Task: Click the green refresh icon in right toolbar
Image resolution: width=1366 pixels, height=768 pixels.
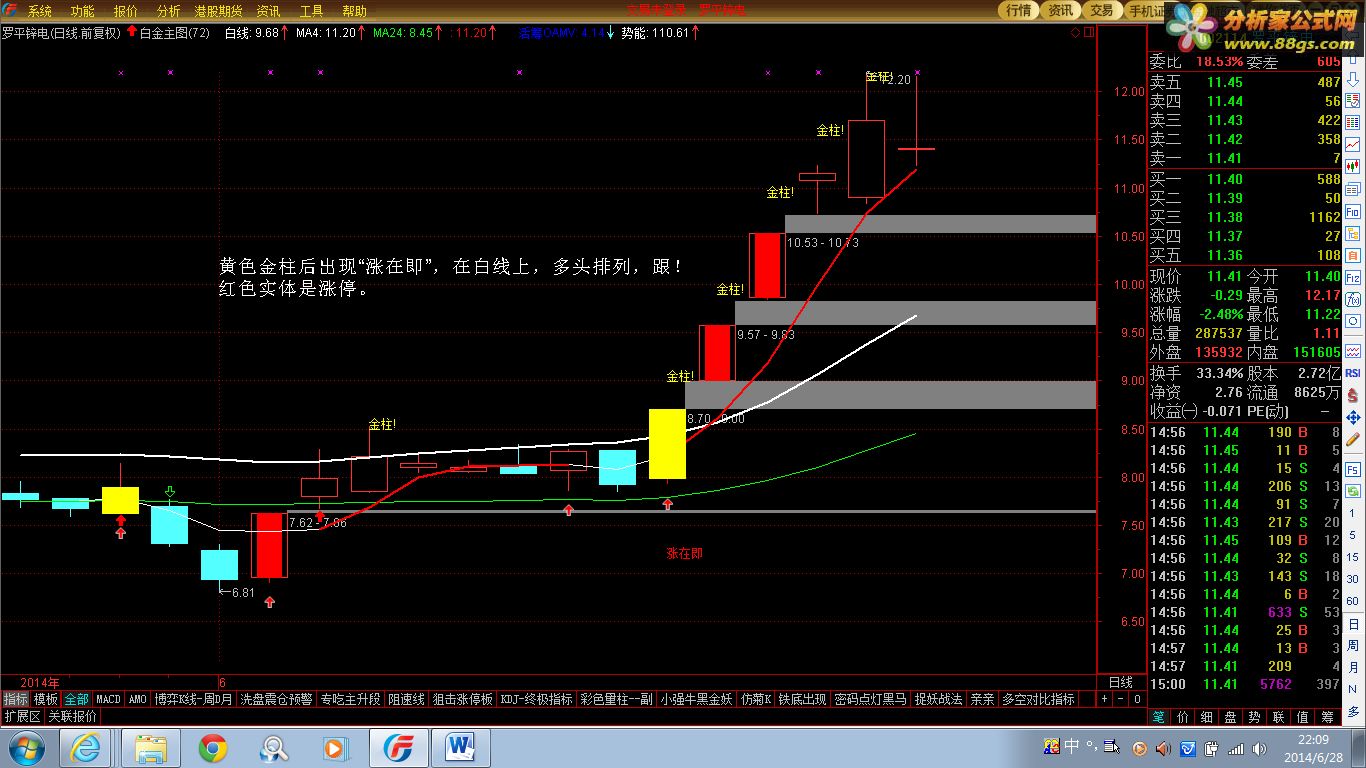Action: point(1353,490)
